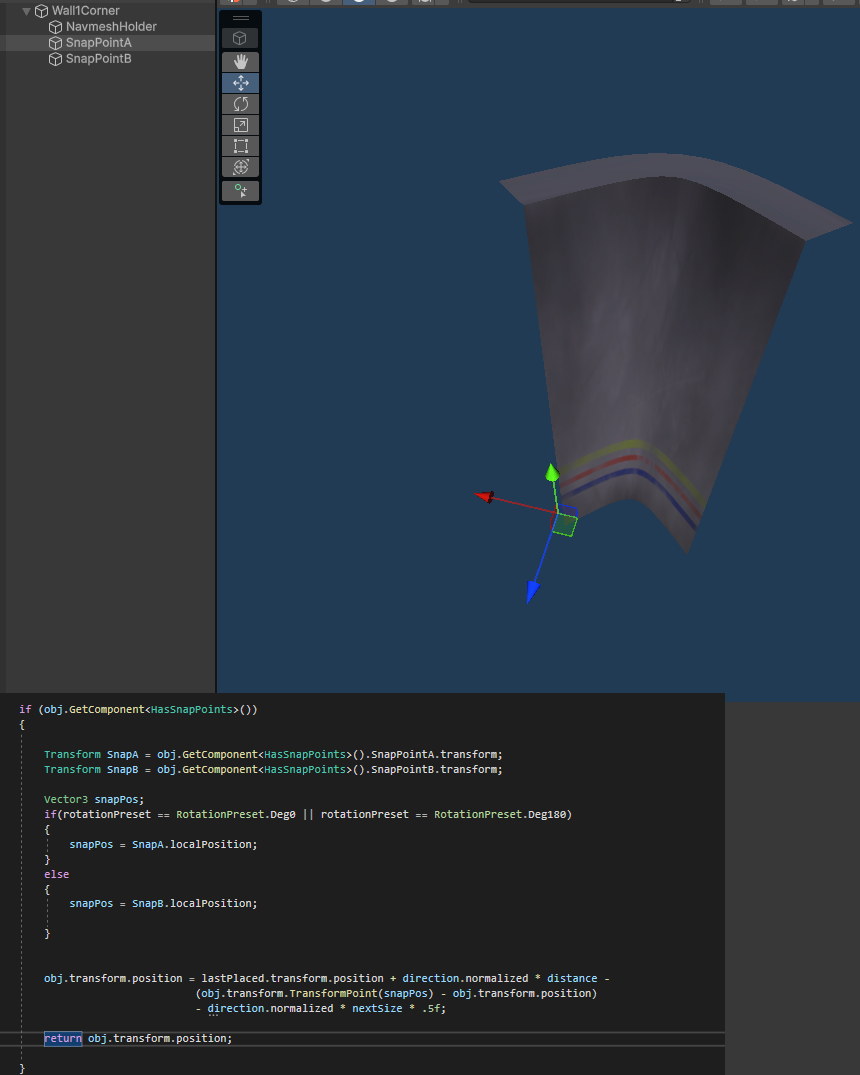Image resolution: width=860 pixels, height=1075 pixels.
Task: Select the Hand view tool
Action: coord(240,62)
